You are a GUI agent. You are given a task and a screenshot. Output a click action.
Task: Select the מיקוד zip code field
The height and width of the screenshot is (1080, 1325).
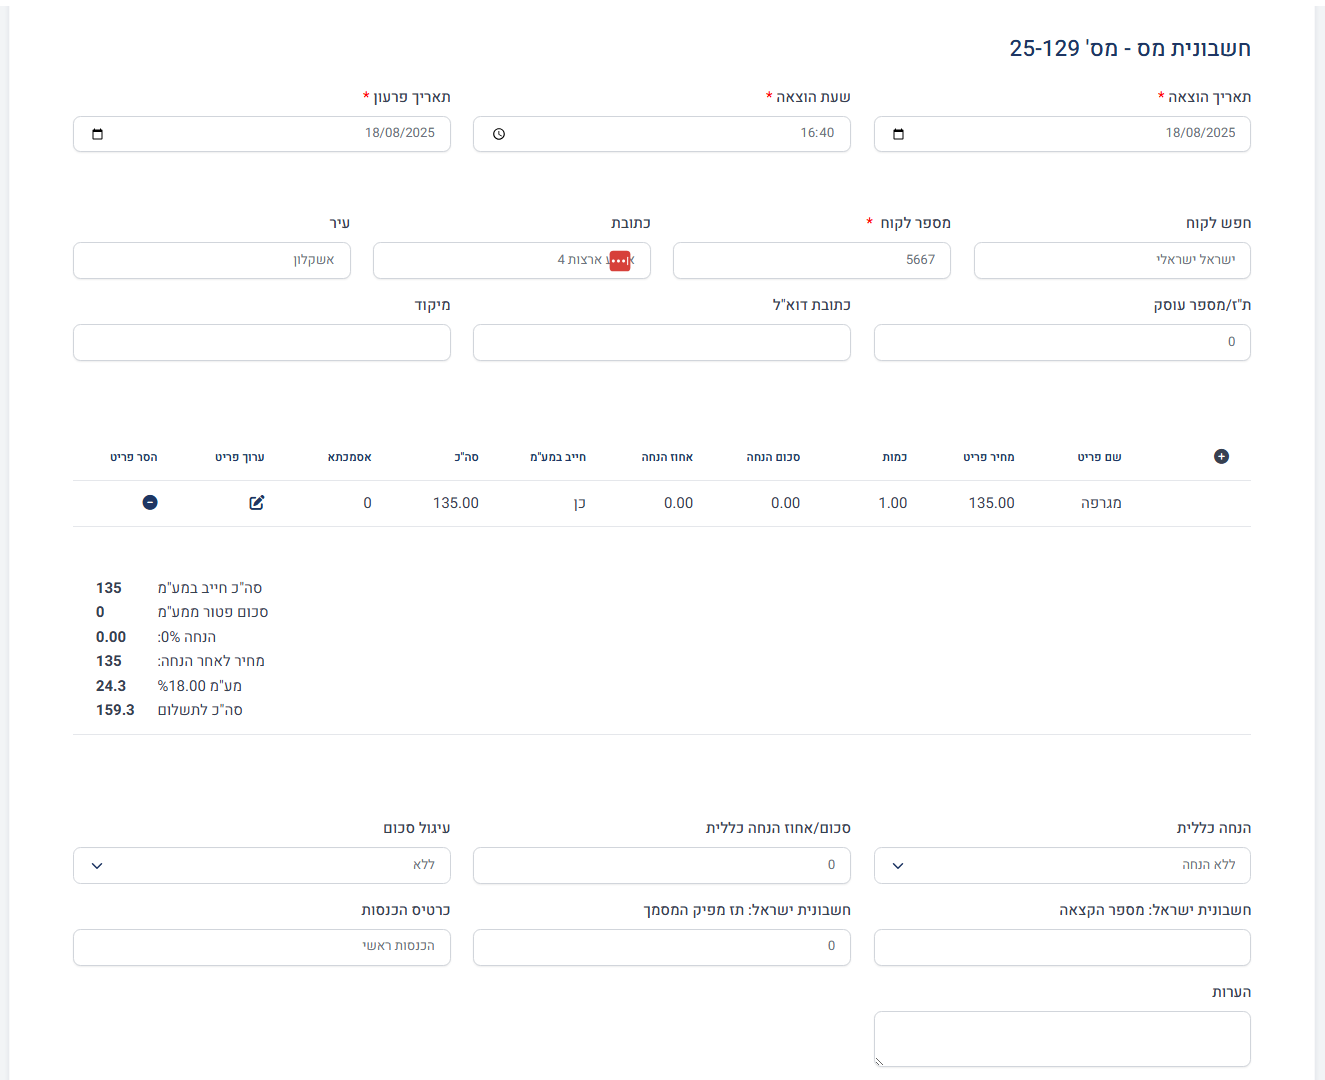tap(262, 342)
